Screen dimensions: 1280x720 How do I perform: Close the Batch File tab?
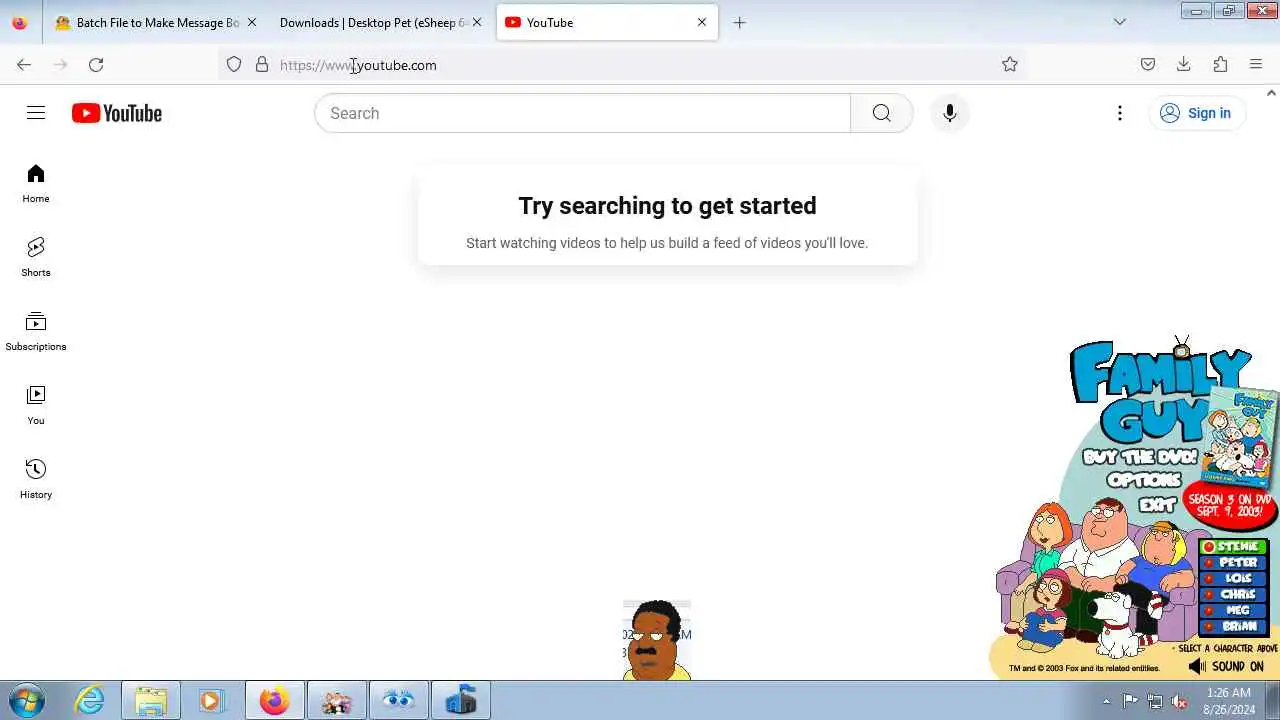click(x=252, y=22)
